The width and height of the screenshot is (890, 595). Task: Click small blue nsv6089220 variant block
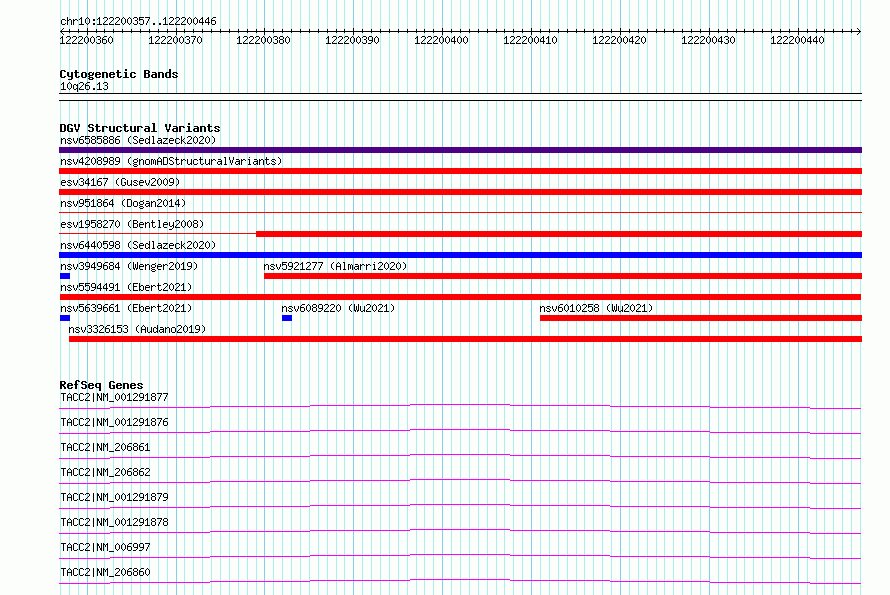pos(287,318)
